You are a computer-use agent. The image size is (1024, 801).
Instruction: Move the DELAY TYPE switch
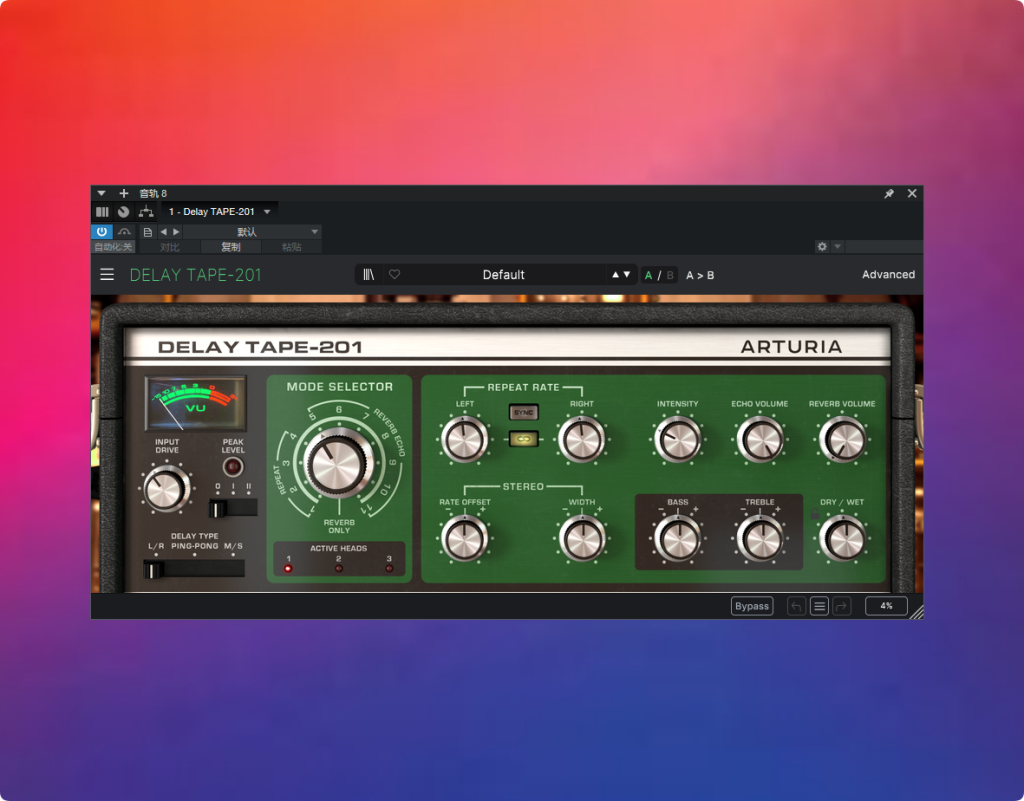pyautogui.click(x=193, y=569)
